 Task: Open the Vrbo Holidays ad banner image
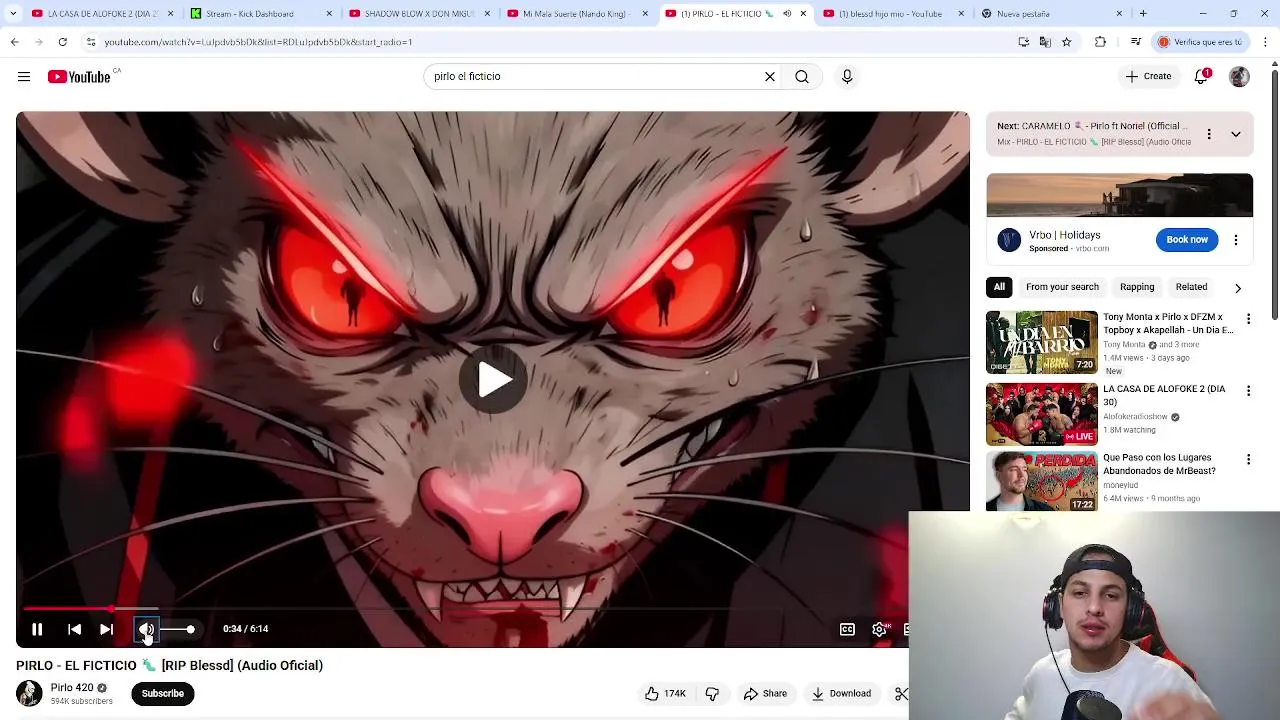pos(1119,195)
